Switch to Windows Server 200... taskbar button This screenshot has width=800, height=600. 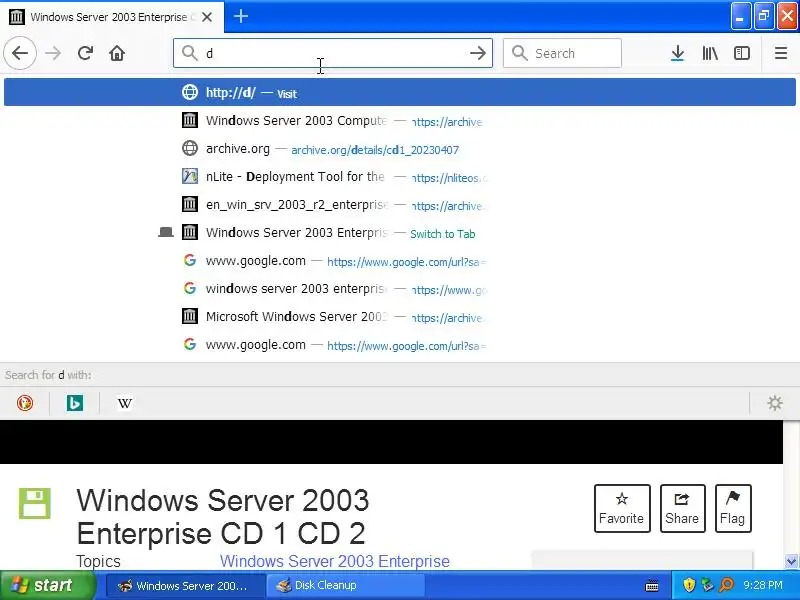click(x=185, y=586)
